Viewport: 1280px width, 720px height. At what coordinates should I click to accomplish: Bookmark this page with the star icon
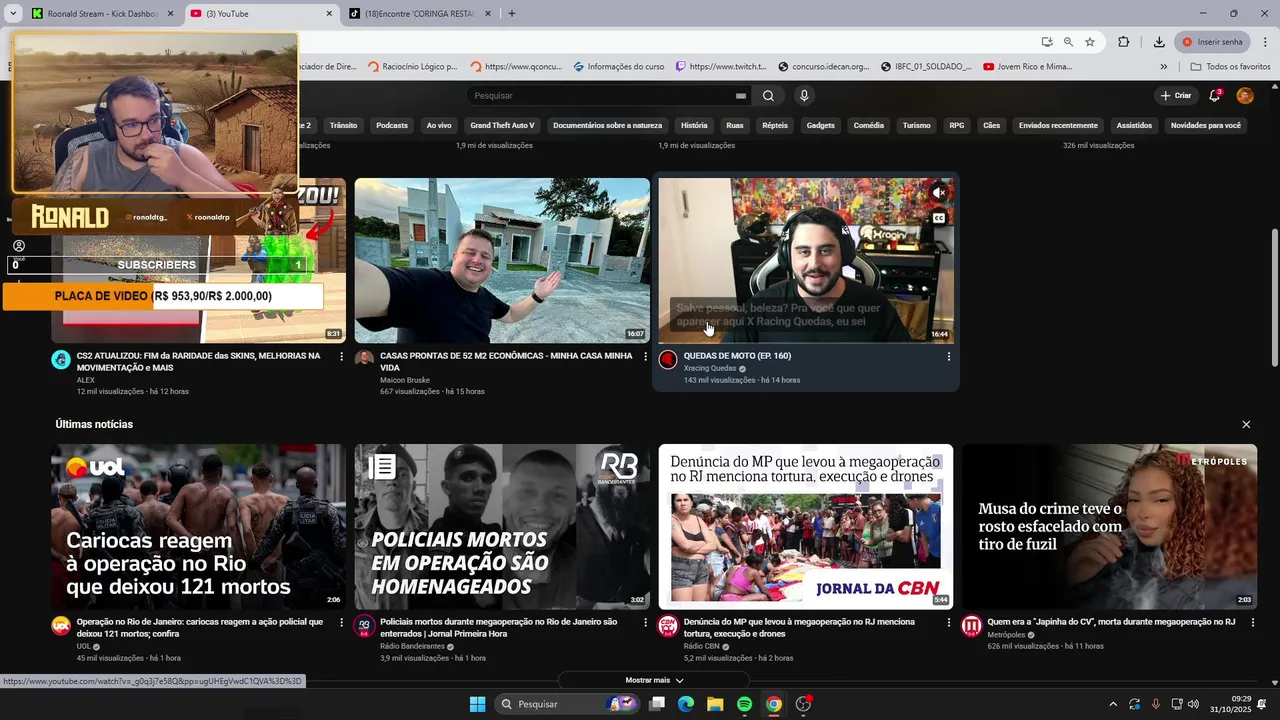[x=1090, y=42]
